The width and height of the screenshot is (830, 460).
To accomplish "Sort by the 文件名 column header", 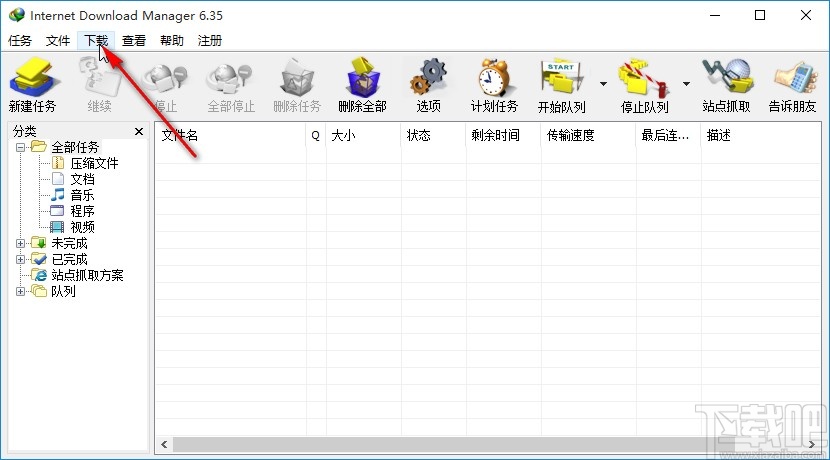I will coord(230,136).
